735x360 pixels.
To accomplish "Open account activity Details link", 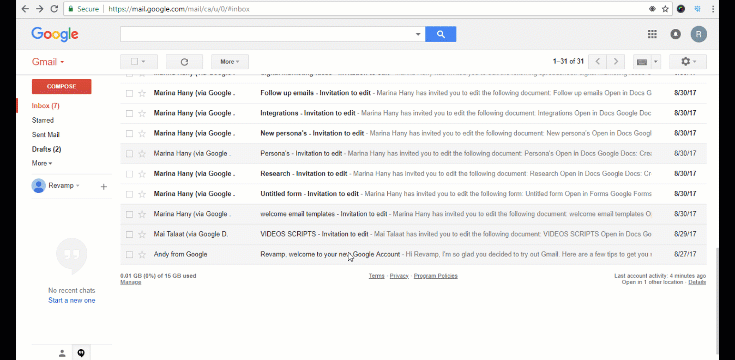I will pos(697,282).
